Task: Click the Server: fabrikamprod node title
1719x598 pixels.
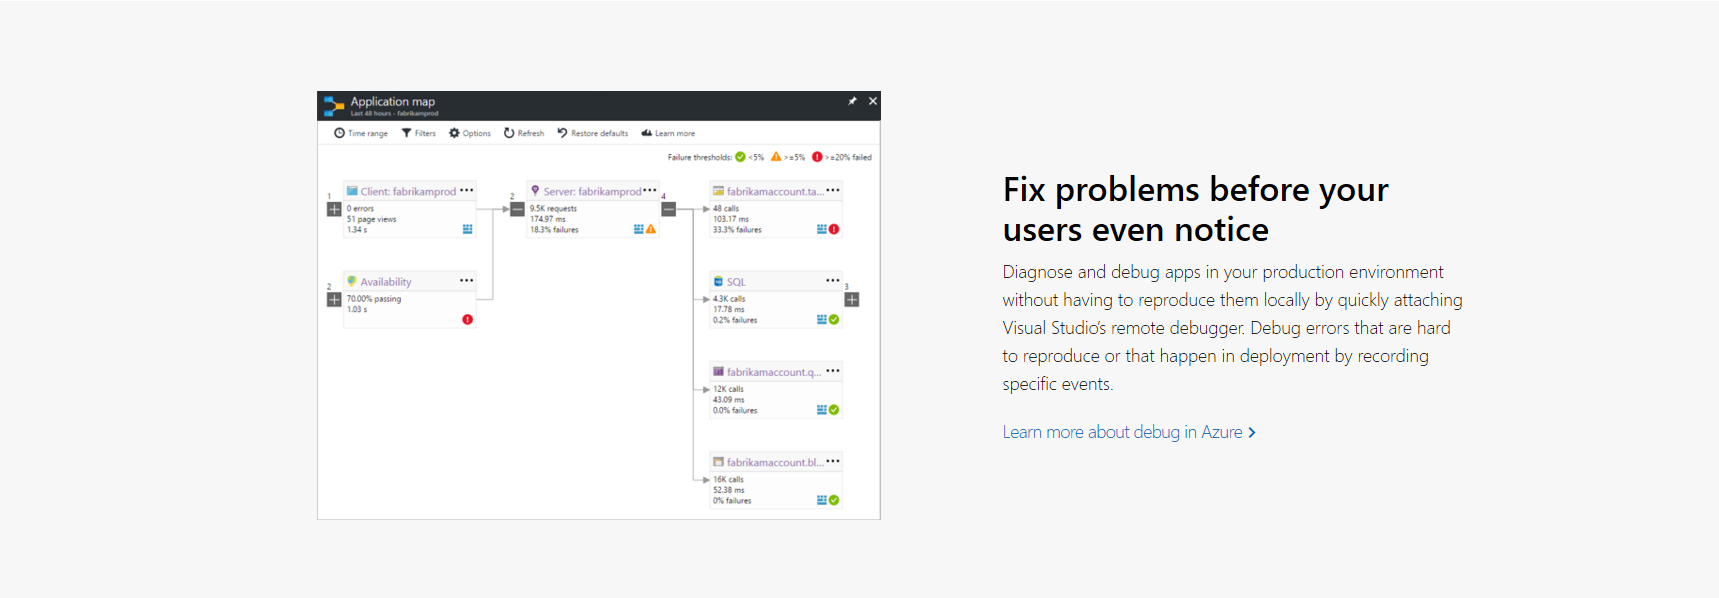Action: [x=592, y=191]
